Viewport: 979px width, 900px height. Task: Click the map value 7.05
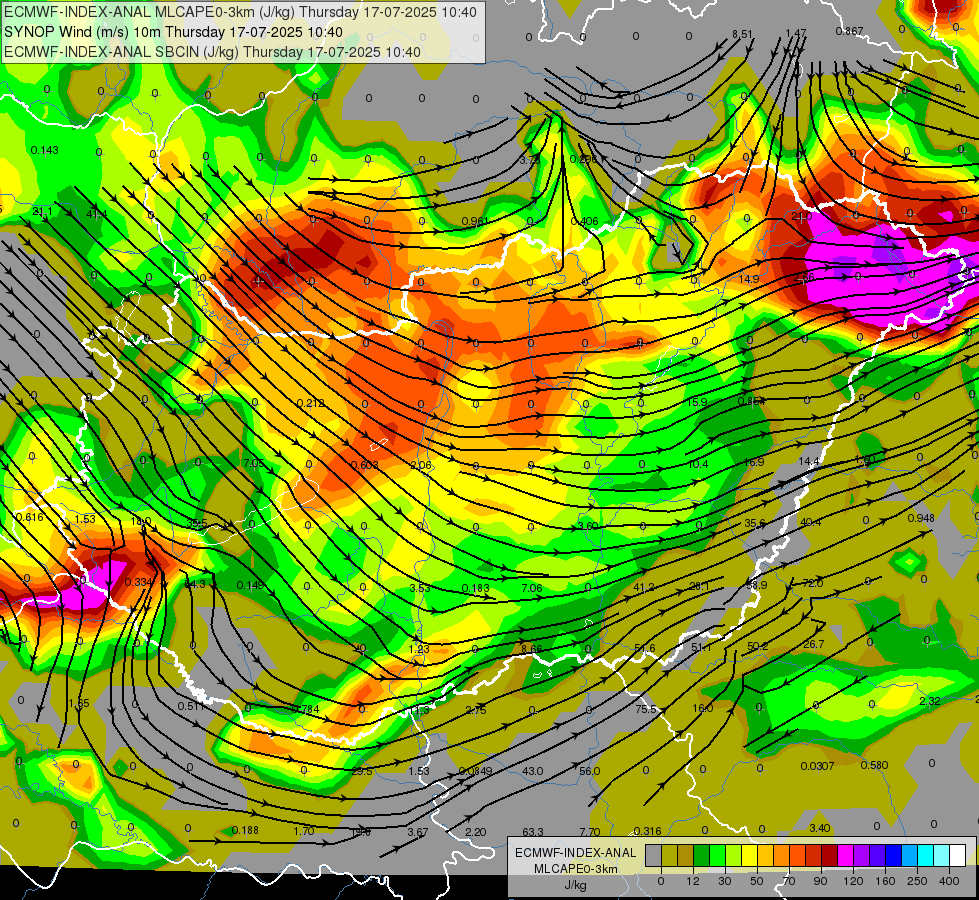click(253, 463)
